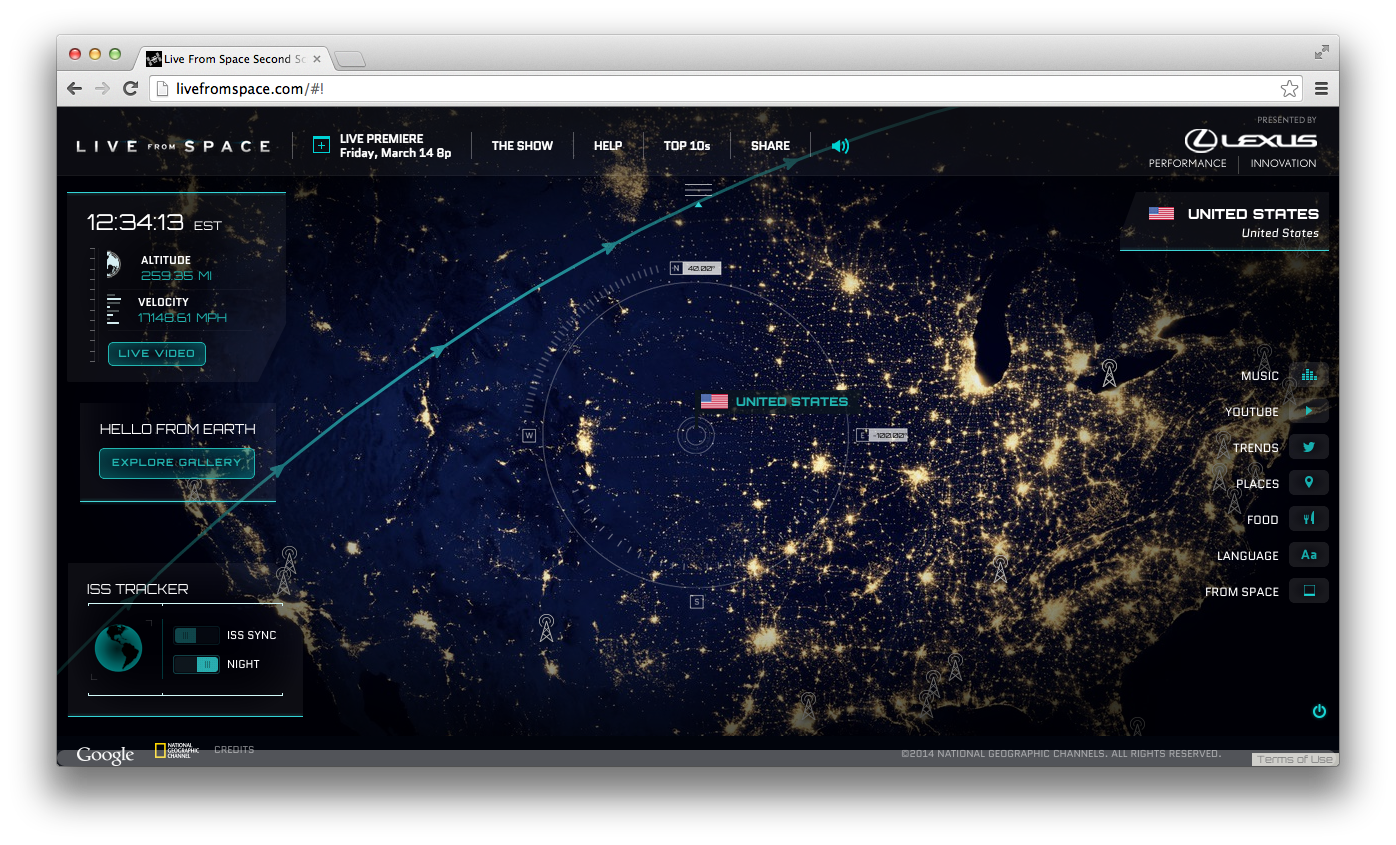Screen dimensions: 1396x845
Task: Click the Live Video button
Action: [x=157, y=353]
